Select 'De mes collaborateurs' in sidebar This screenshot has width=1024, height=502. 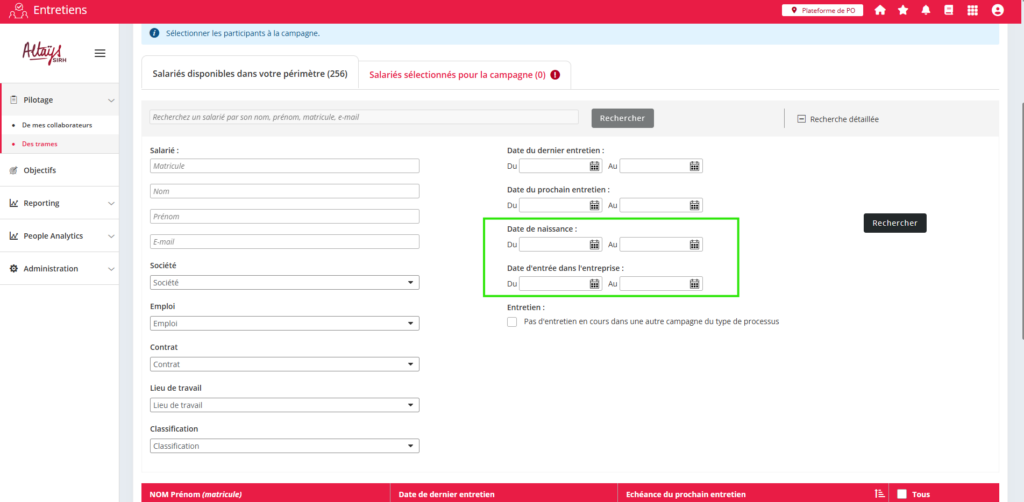[57, 125]
